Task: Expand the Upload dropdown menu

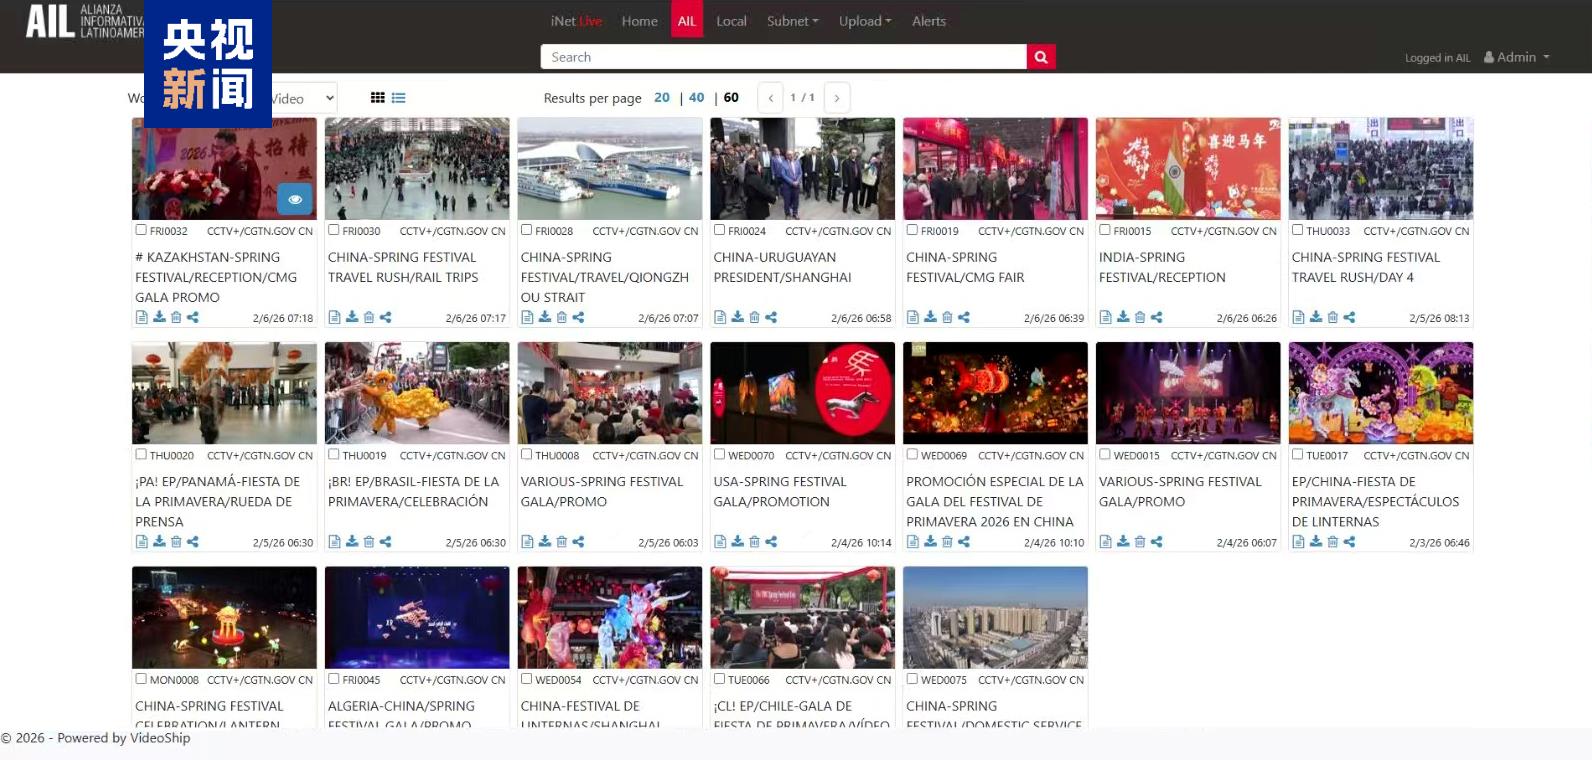Action: [865, 21]
